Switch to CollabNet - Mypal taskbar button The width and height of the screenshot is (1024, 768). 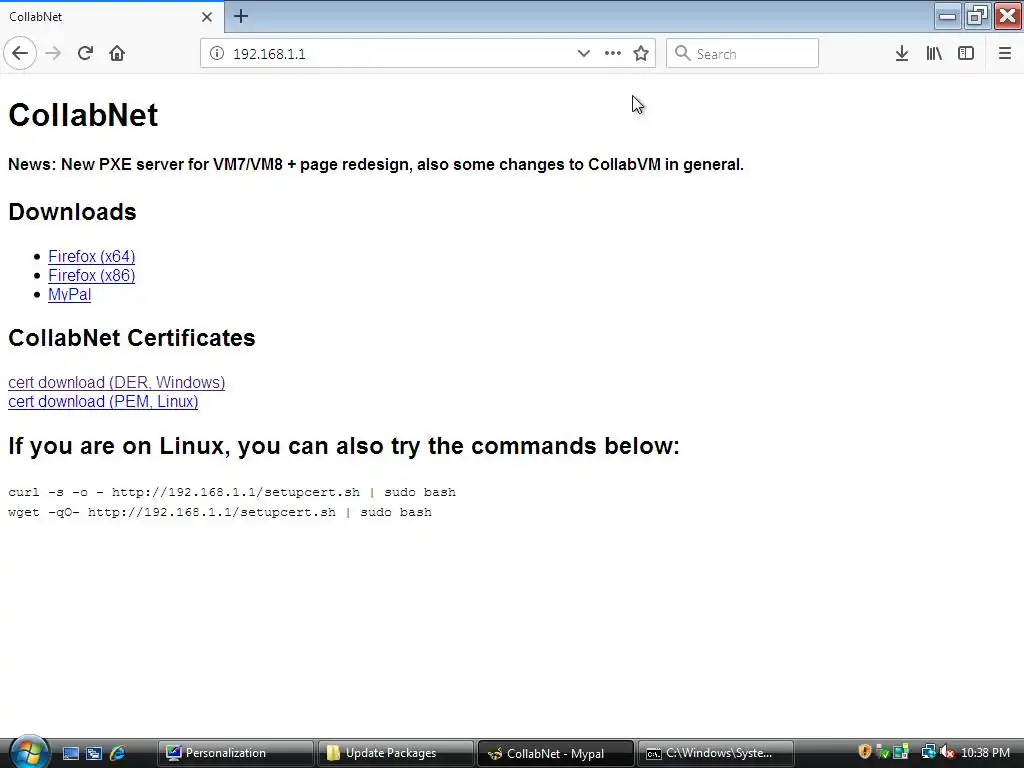[x=556, y=753]
